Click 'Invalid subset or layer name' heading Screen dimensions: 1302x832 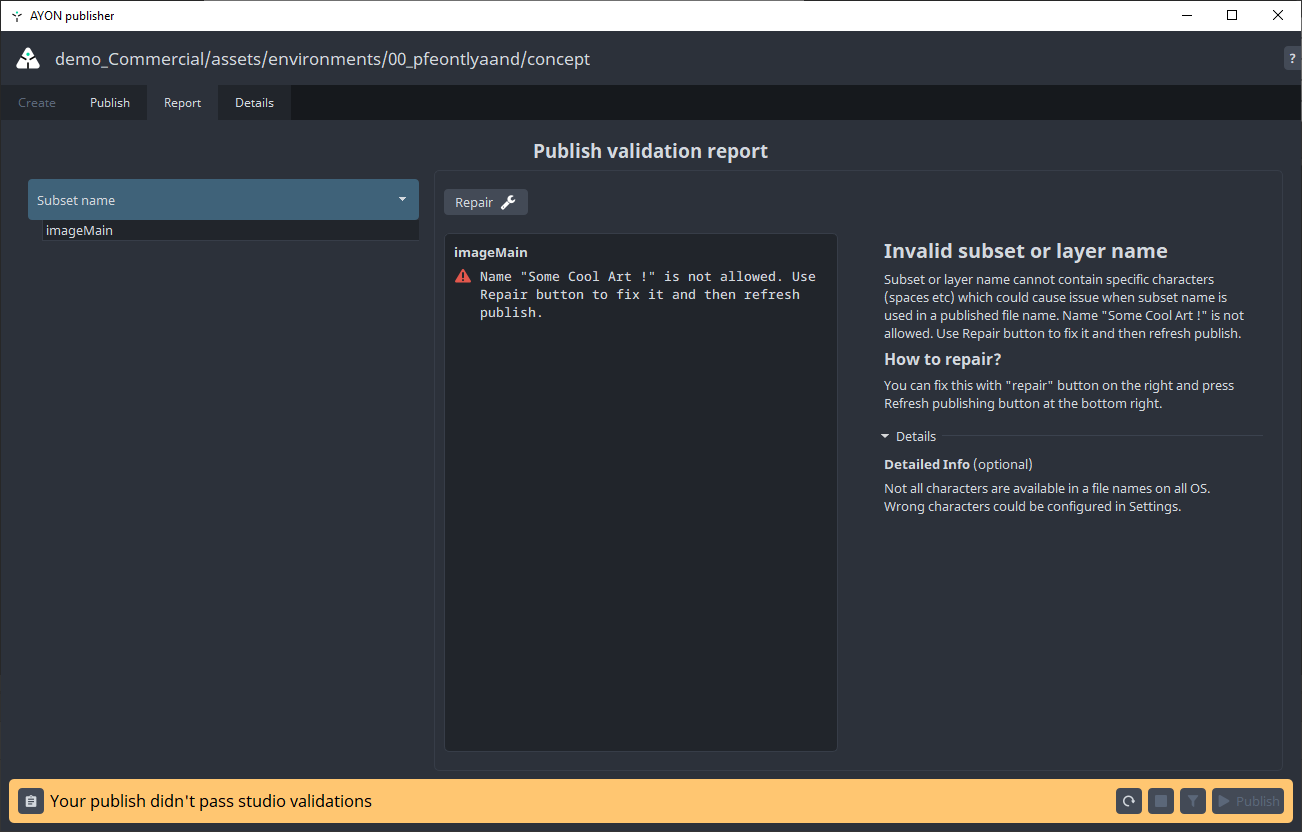(x=1026, y=251)
